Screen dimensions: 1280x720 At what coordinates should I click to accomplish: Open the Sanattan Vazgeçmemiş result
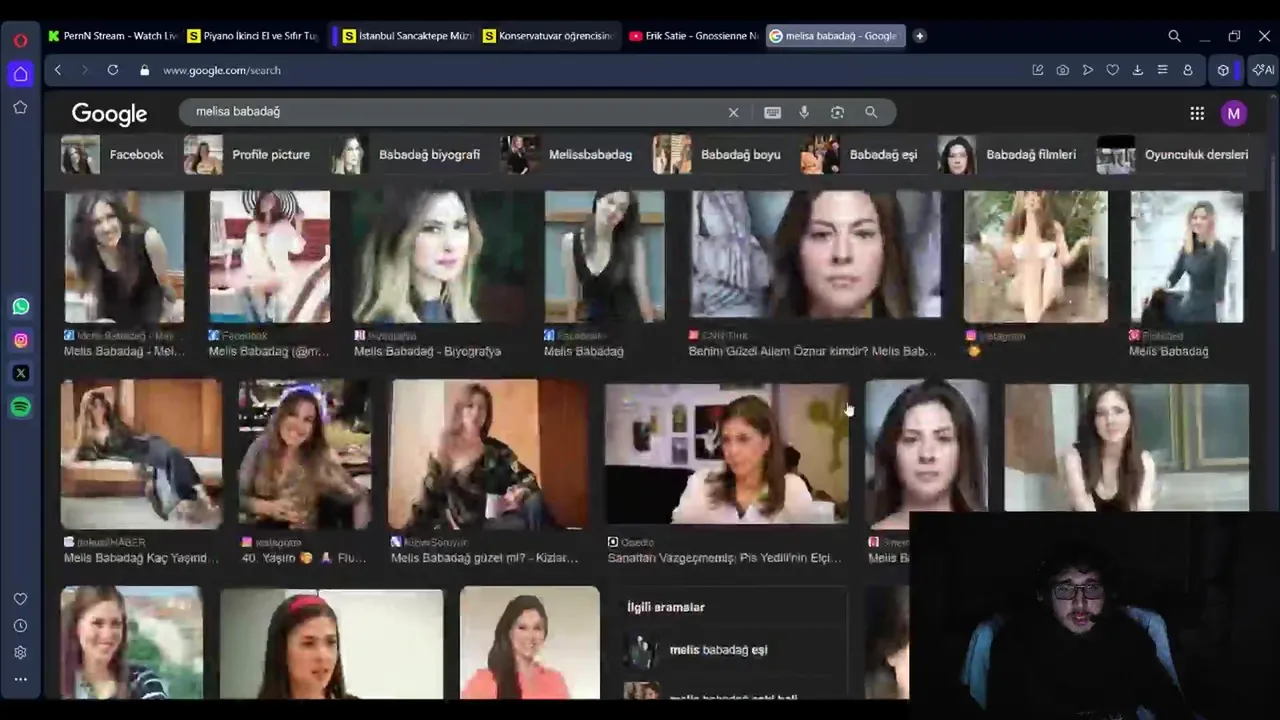pos(724,558)
